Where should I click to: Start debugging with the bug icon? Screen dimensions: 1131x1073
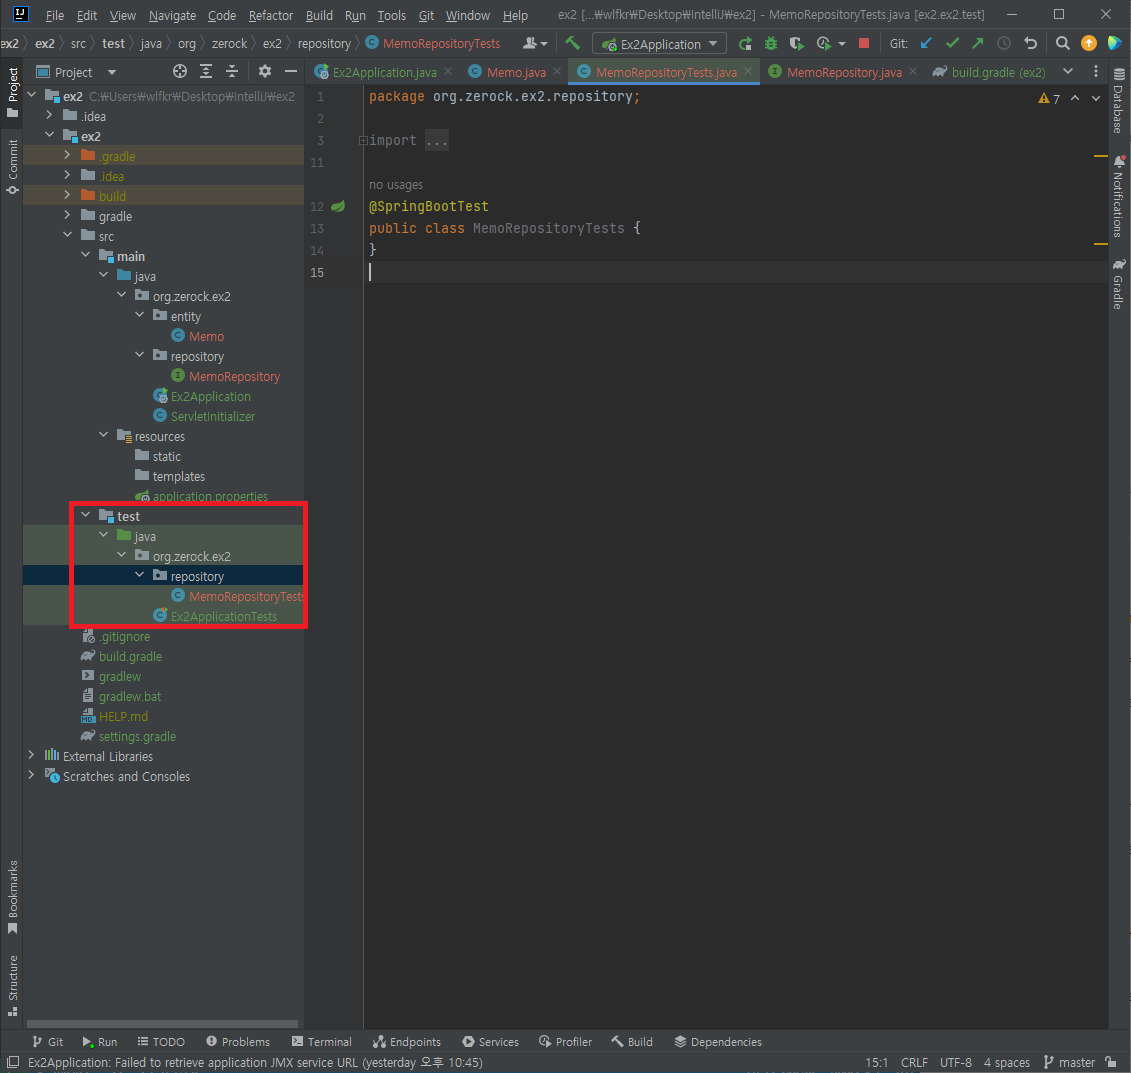pos(770,43)
